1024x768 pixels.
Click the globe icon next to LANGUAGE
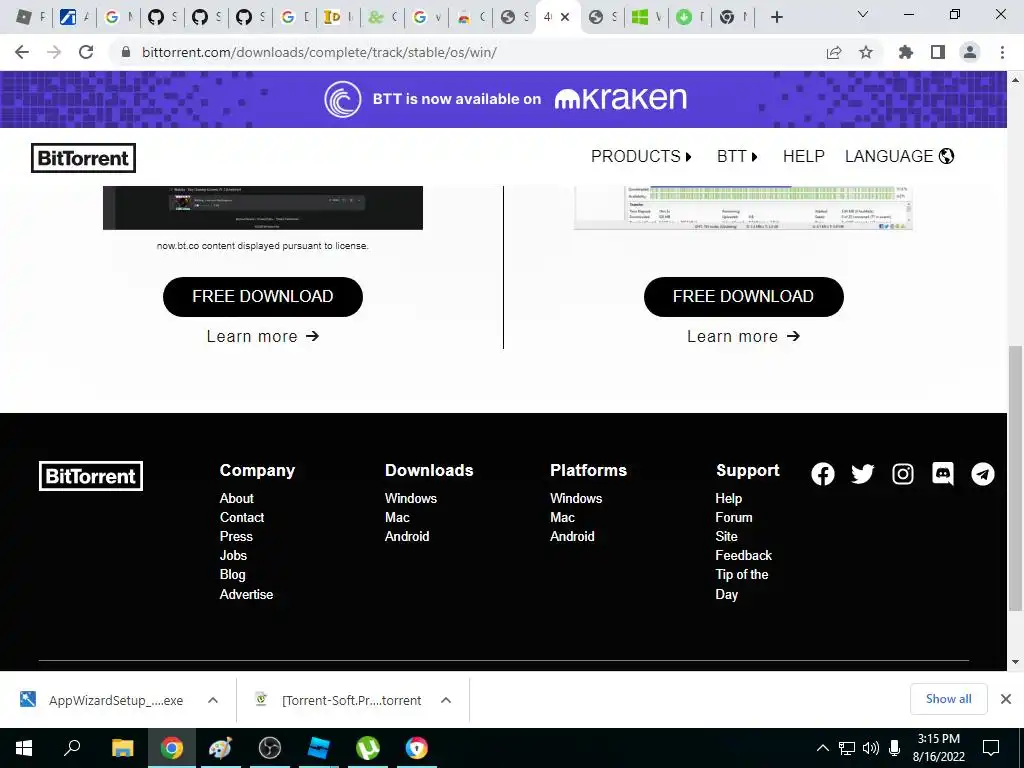pos(946,156)
